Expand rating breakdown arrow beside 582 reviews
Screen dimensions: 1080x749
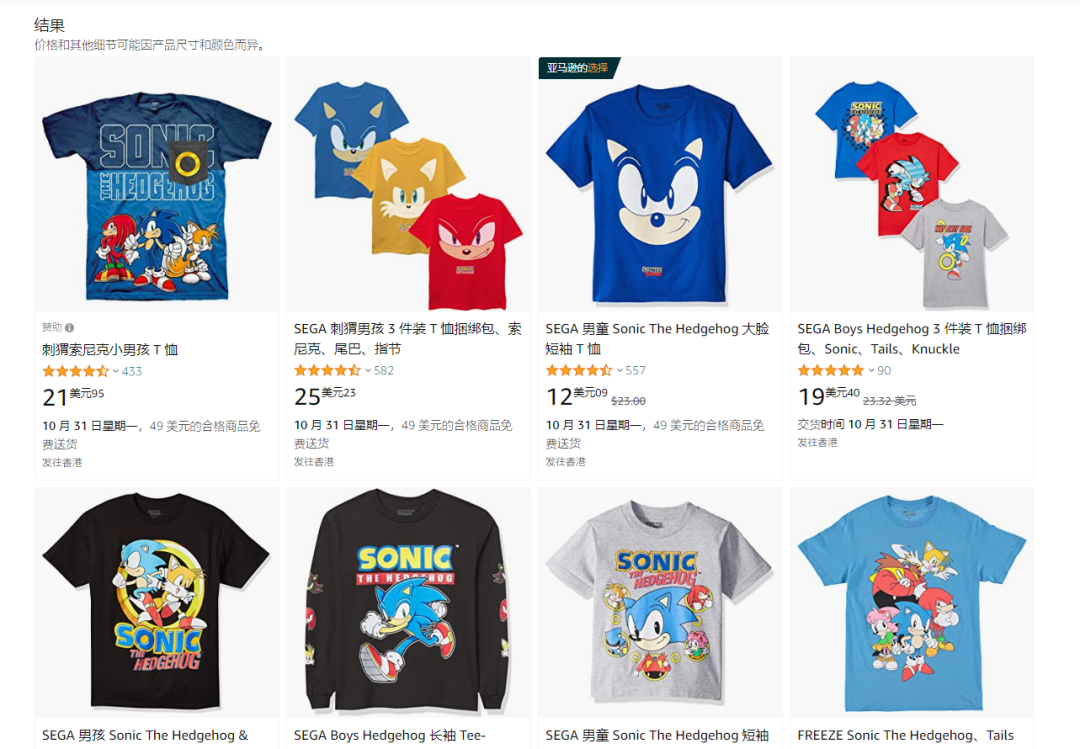click(368, 371)
